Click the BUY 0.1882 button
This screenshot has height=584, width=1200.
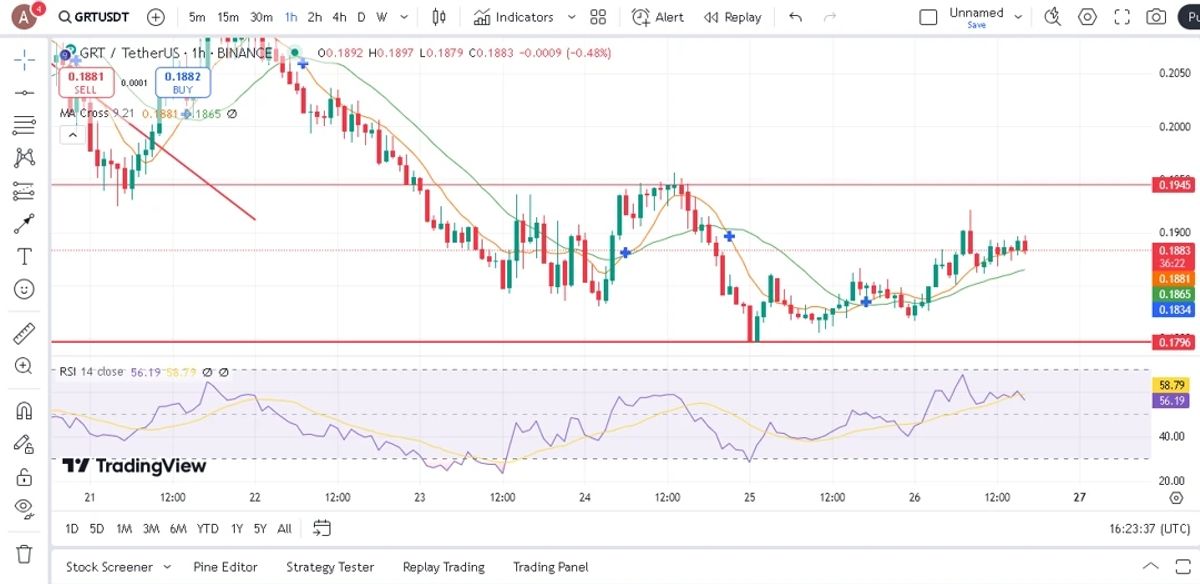[x=182, y=82]
